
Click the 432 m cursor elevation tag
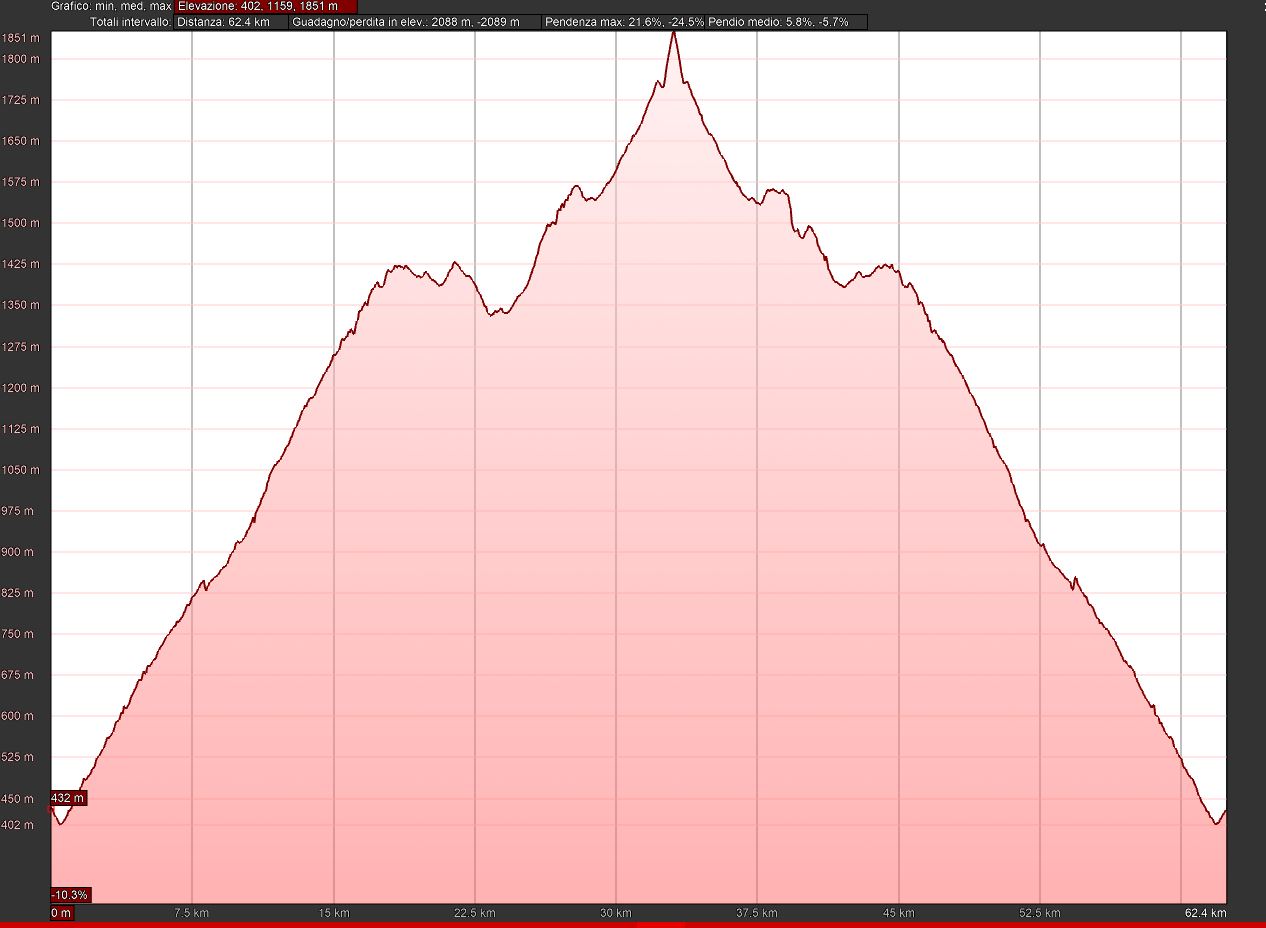click(x=68, y=798)
